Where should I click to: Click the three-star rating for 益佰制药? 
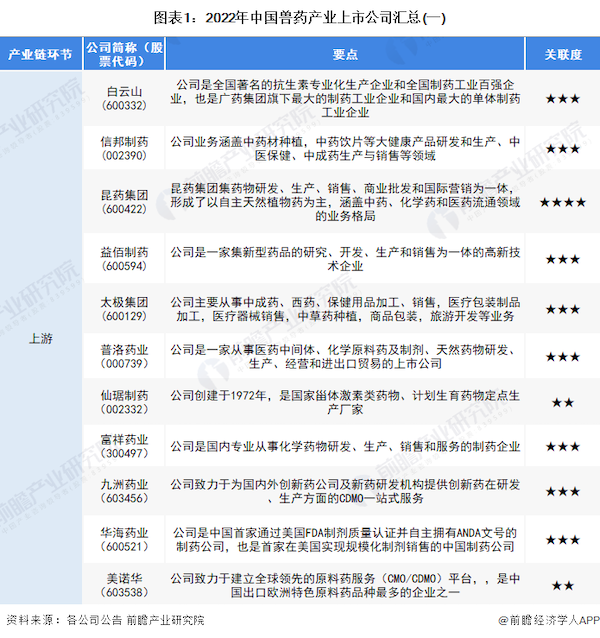pyautogui.click(x=563, y=259)
